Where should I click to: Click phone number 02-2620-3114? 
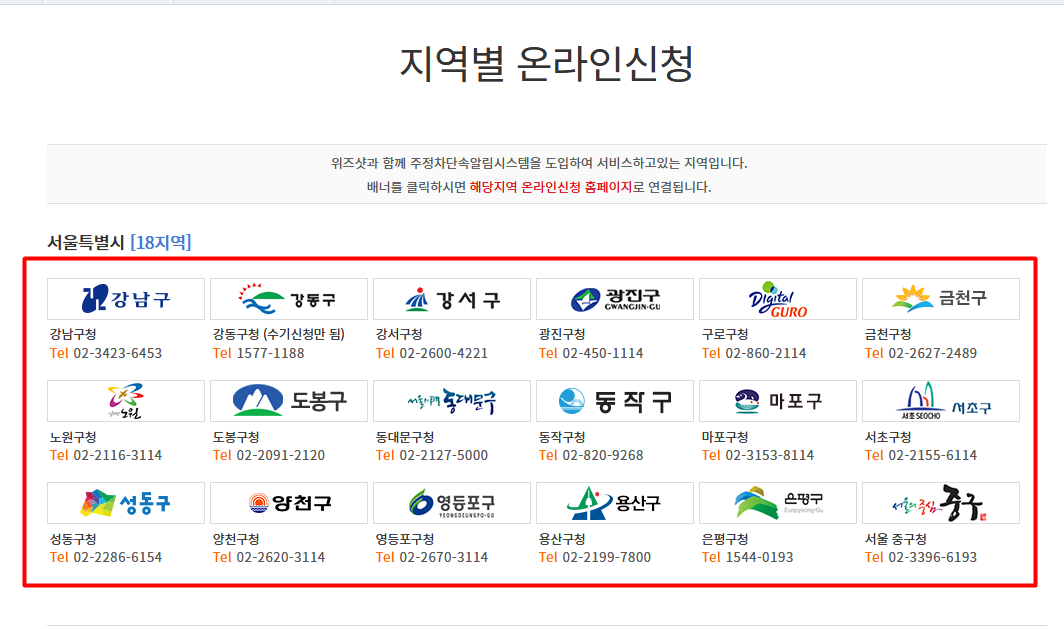pos(280,557)
